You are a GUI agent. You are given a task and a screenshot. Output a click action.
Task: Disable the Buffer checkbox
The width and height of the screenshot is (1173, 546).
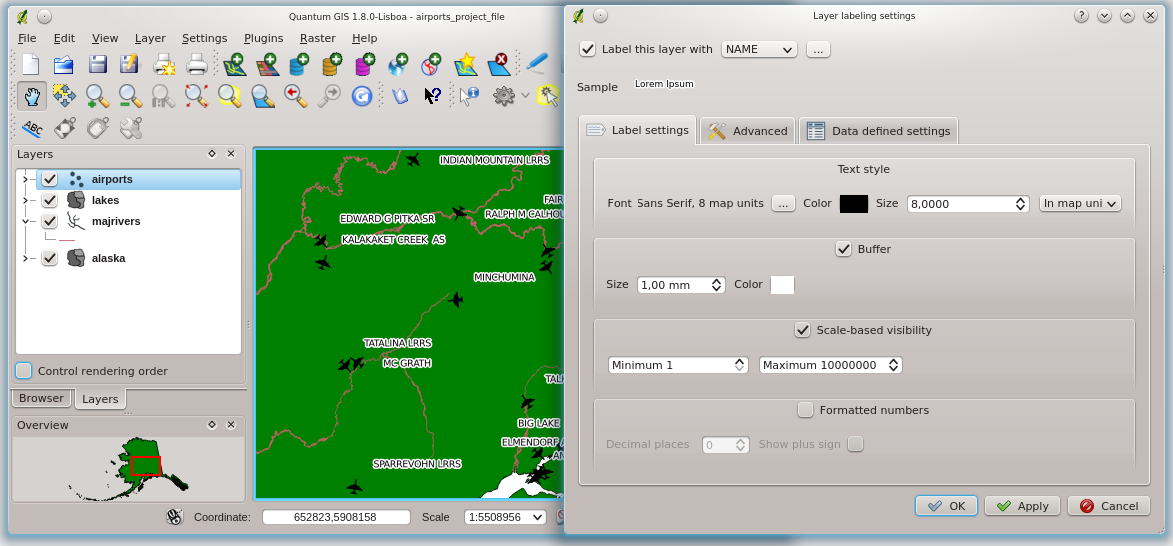(843, 249)
